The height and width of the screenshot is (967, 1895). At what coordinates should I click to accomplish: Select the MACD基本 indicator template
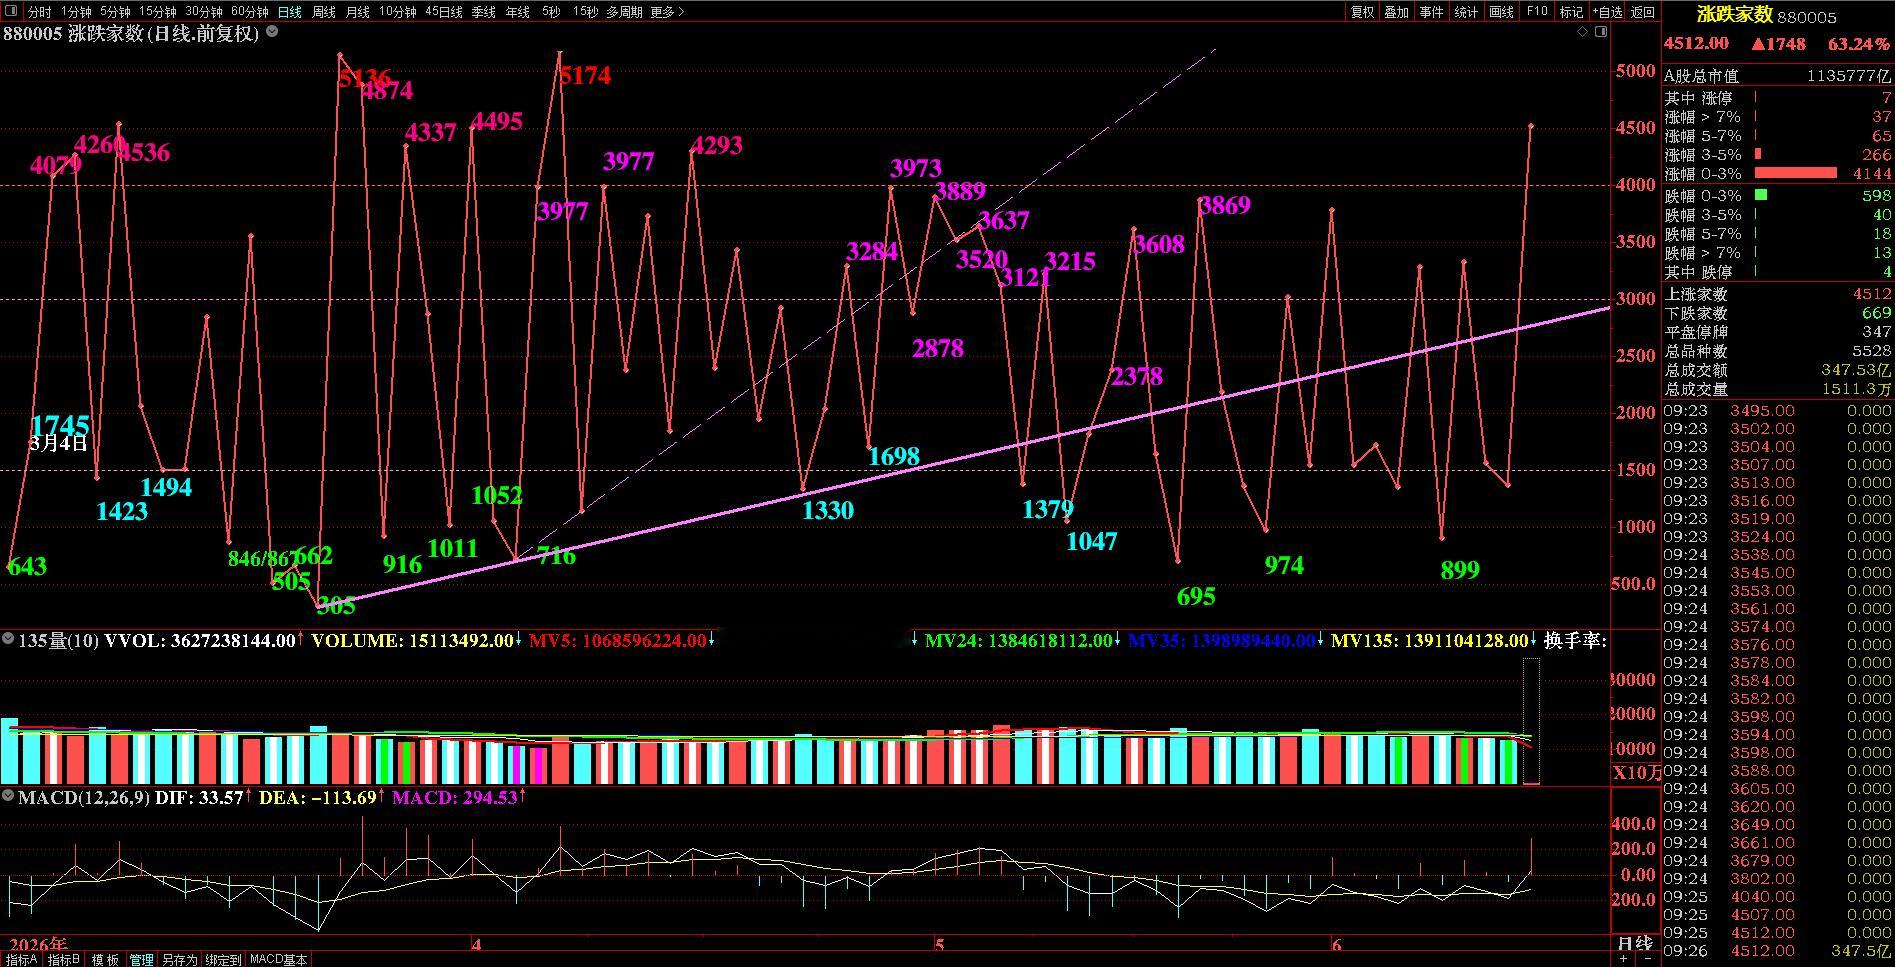[279, 959]
